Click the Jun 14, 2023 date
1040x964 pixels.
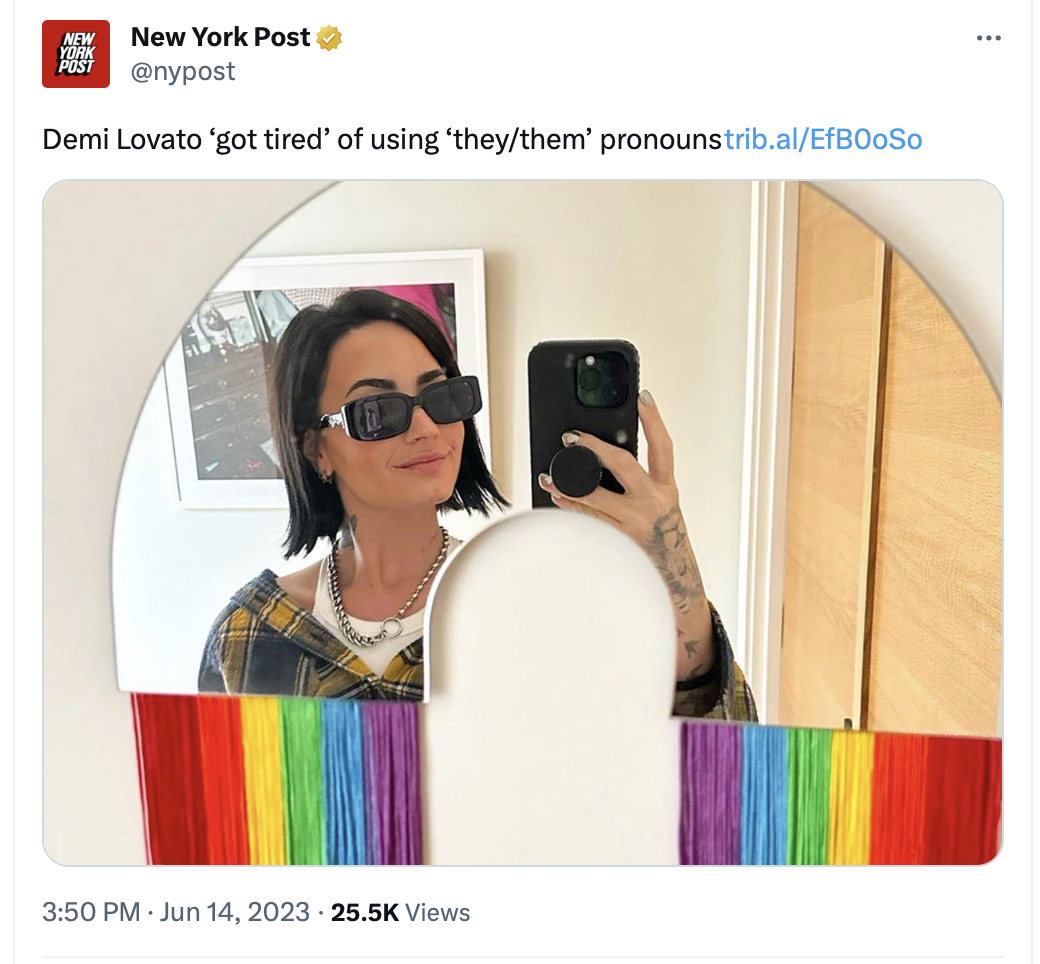[234, 912]
